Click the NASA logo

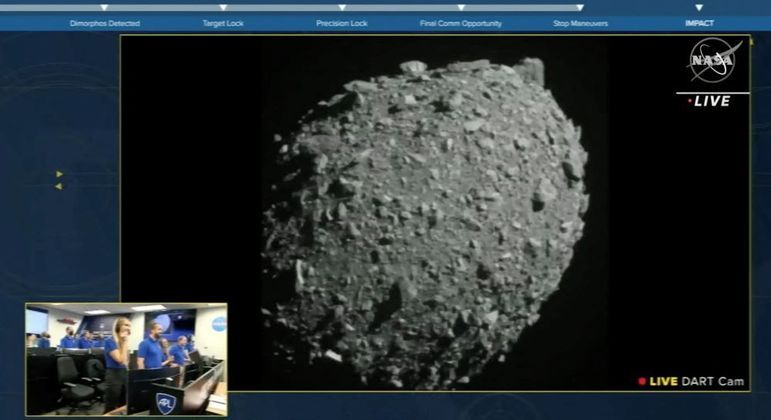(714, 60)
